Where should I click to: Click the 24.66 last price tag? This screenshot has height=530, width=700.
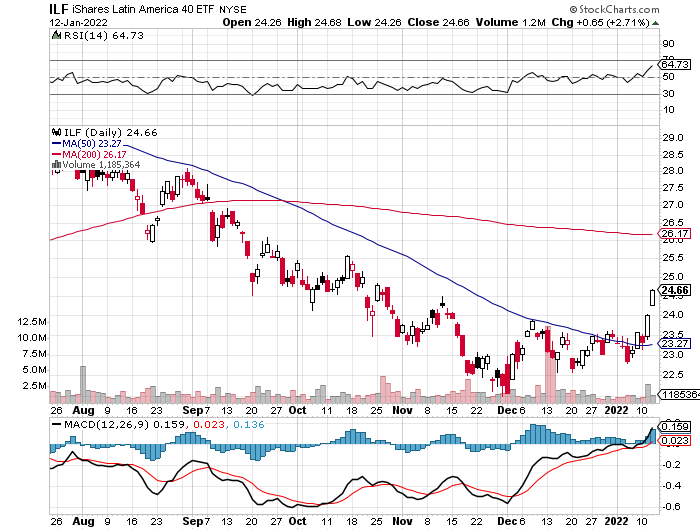pyautogui.click(x=675, y=290)
